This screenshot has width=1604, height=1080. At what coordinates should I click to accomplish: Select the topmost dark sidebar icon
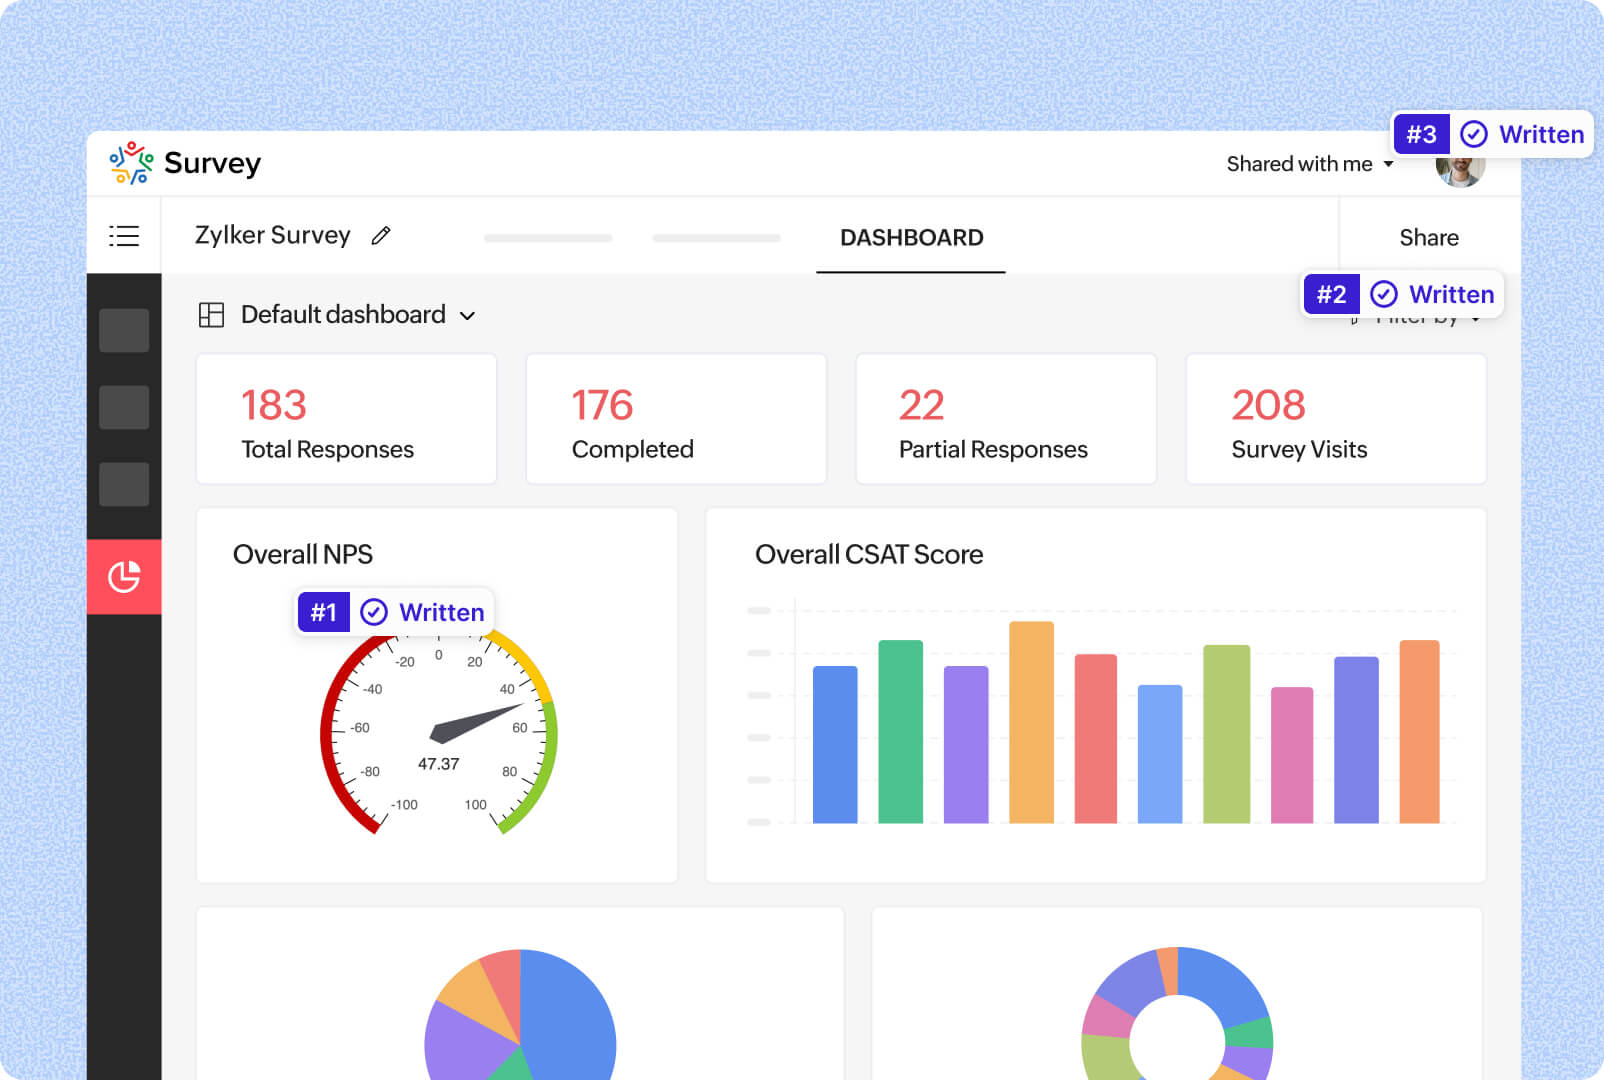124,330
